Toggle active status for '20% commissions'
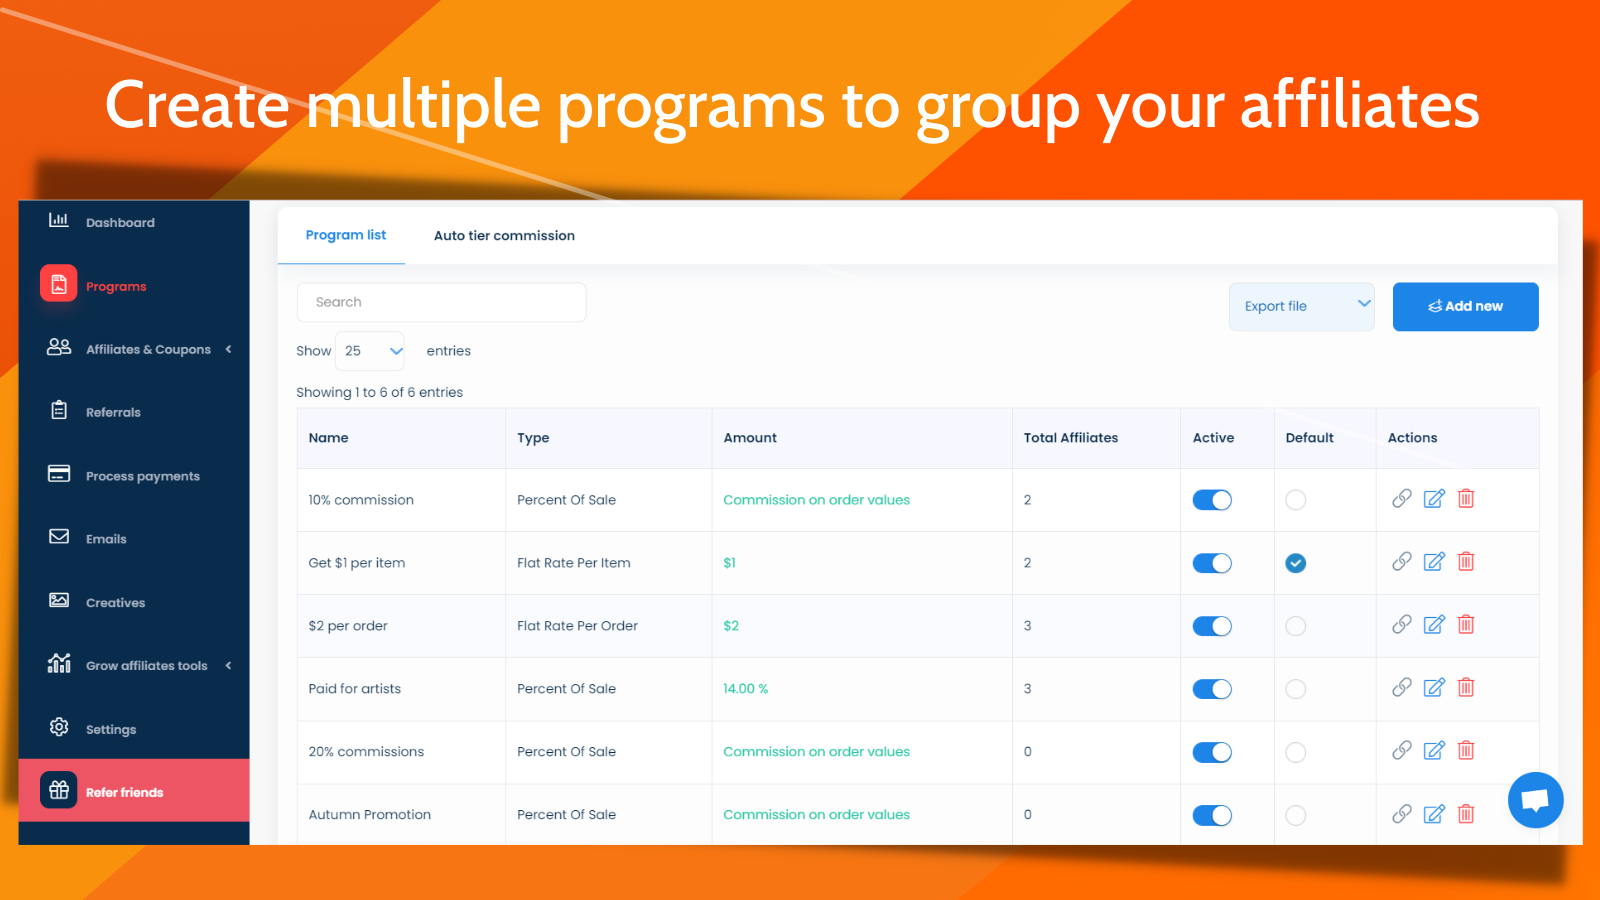Image resolution: width=1600 pixels, height=900 pixels. 1212,752
